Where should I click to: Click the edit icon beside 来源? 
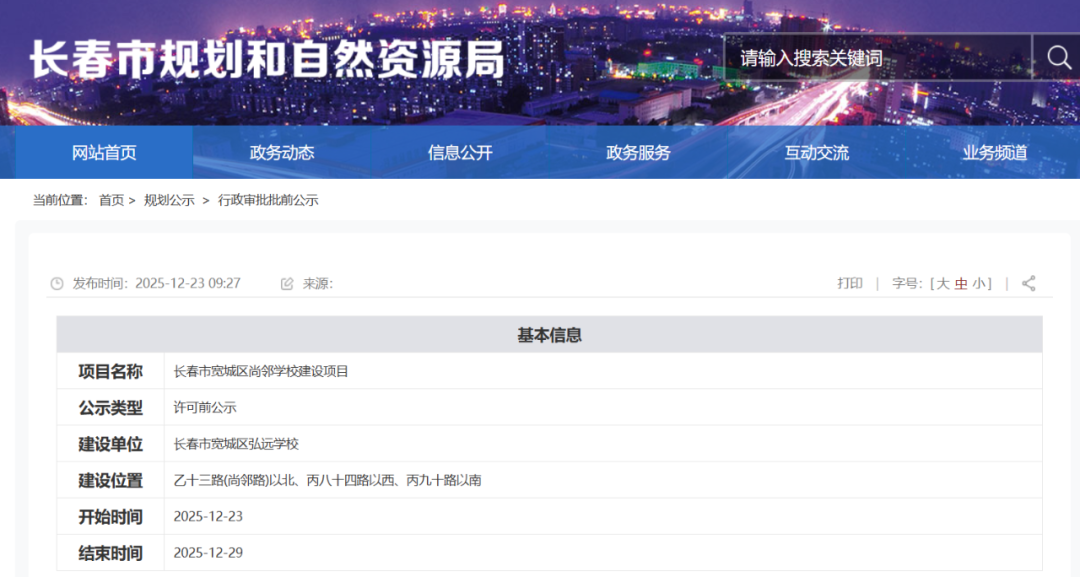[287, 283]
